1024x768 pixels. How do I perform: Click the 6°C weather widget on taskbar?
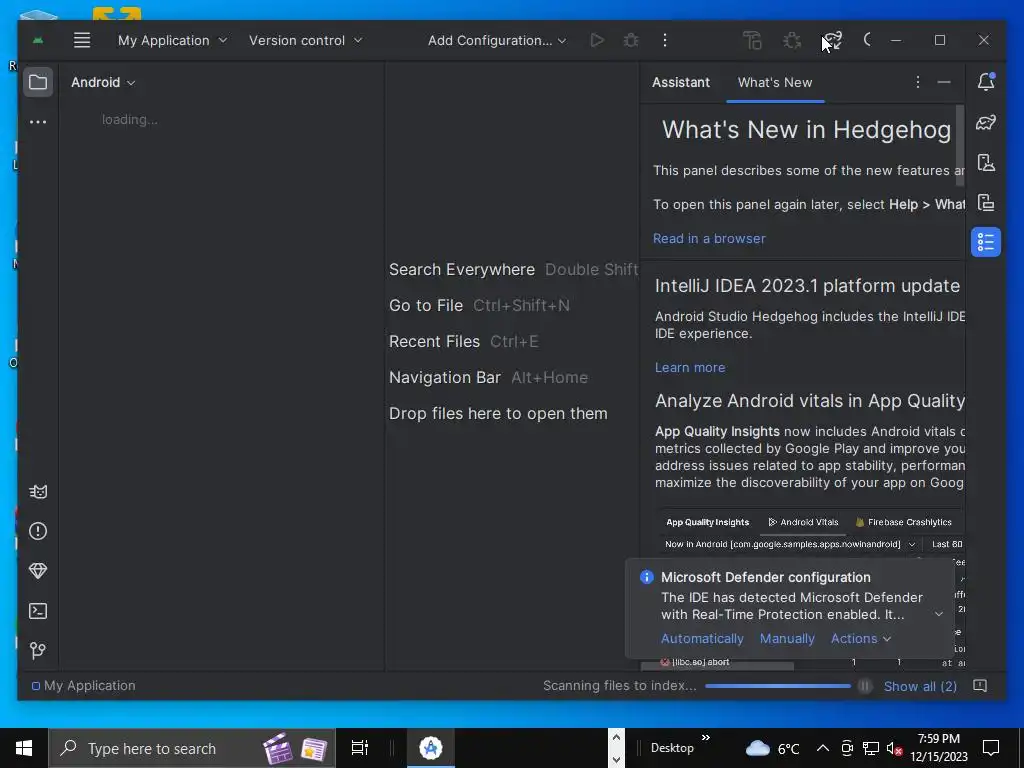(773, 748)
